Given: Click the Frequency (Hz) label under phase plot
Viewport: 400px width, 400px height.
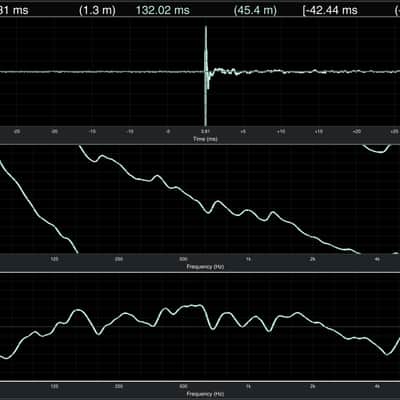Looking at the screenshot, I should point(205,267).
